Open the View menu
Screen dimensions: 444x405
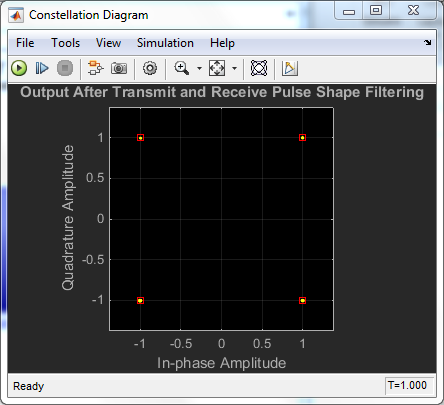[x=108, y=43]
